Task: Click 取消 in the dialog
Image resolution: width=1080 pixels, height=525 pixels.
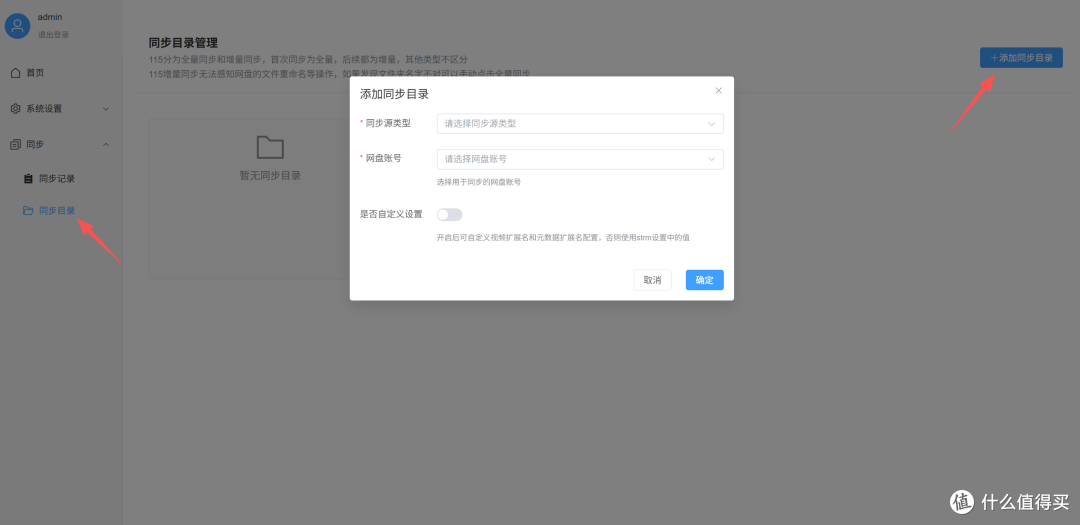Action: [x=652, y=280]
